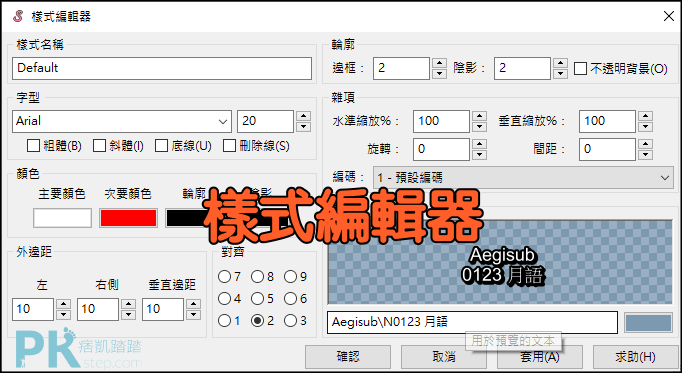Image resolution: width=682 pixels, height=373 pixels.
Task: Edit the preview text field Aegisub\N0123
Action: tap(472, 323)
